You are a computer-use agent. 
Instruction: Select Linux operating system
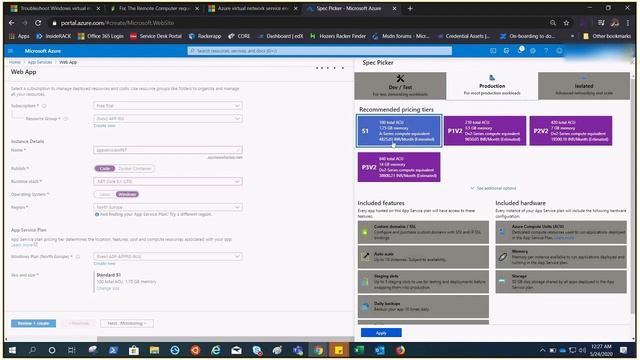point(105,194)
